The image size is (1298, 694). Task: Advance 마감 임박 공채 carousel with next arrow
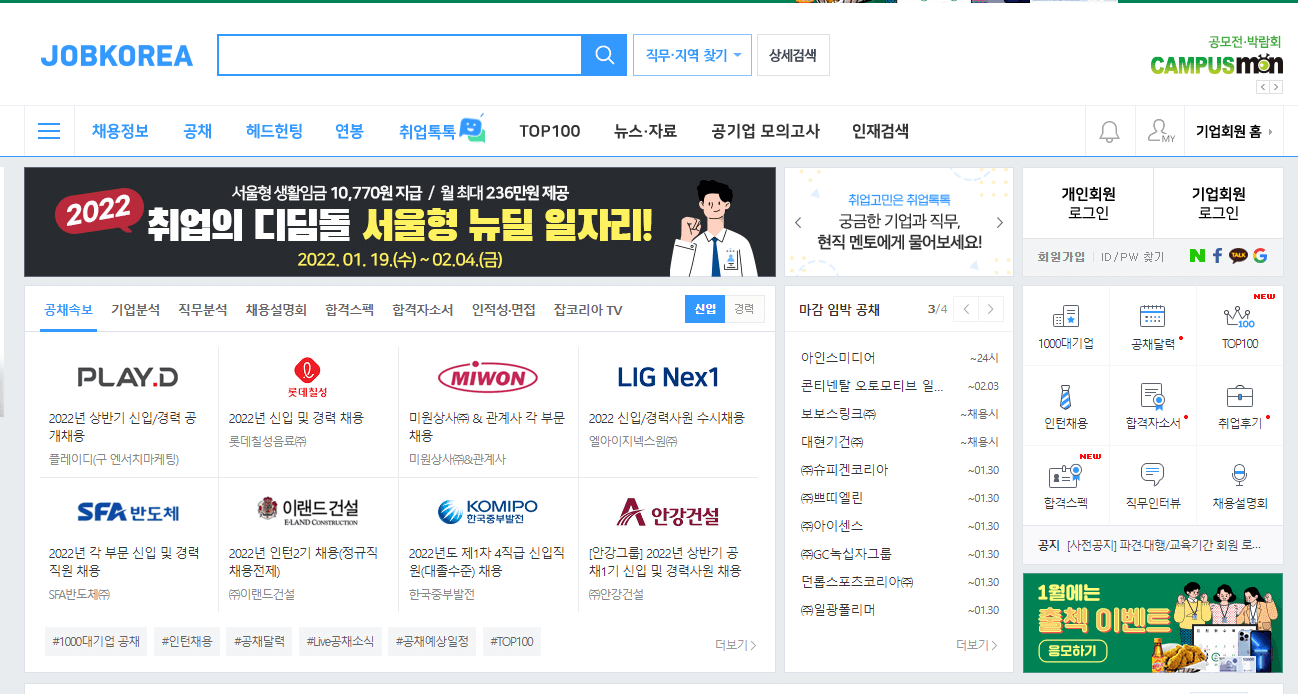[990, 308]
